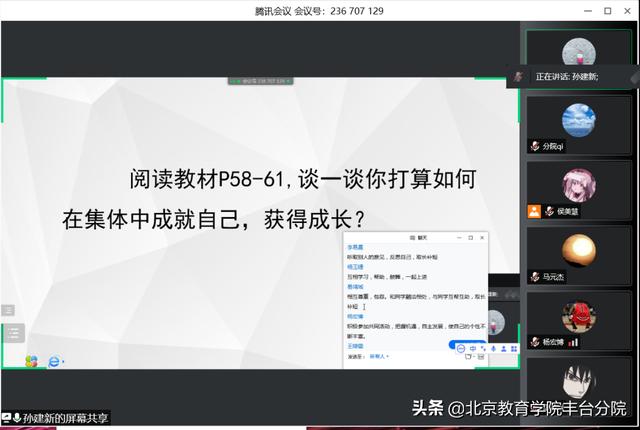Click the microphone icon in the speaking banner
The image size is (640, 430).
518,76
